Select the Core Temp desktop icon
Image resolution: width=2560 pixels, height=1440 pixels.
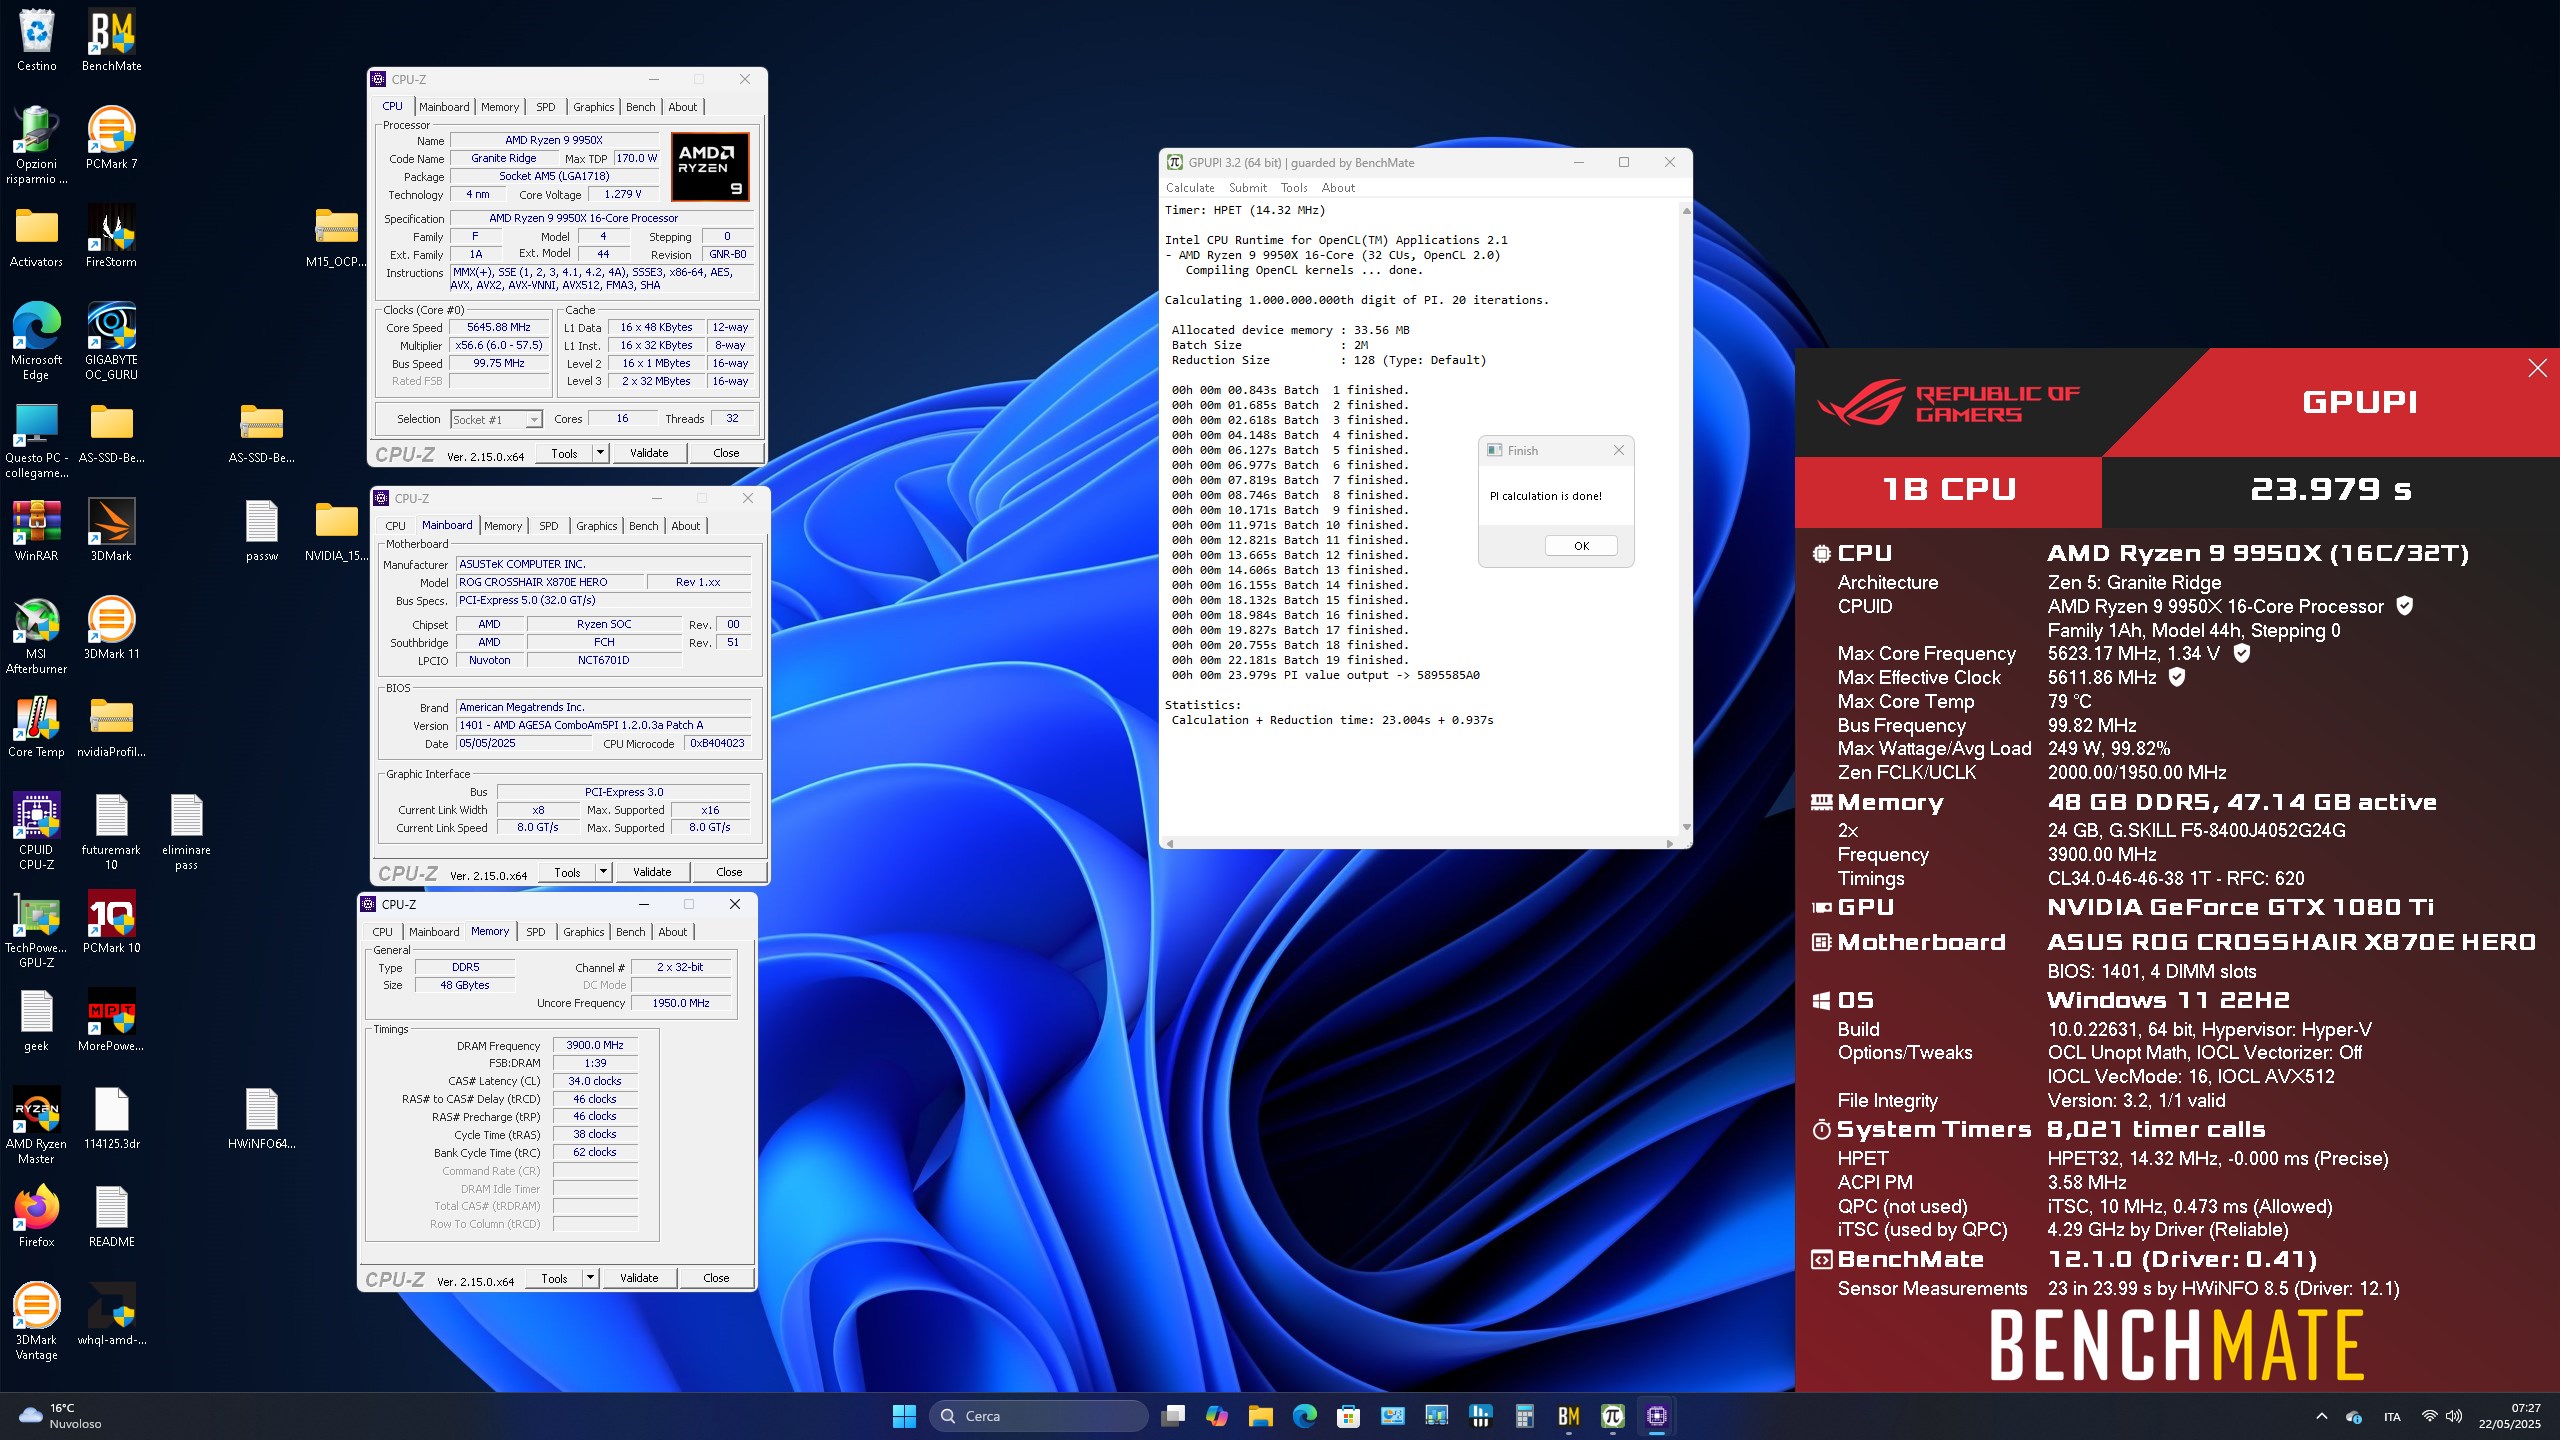click(36, 726)
